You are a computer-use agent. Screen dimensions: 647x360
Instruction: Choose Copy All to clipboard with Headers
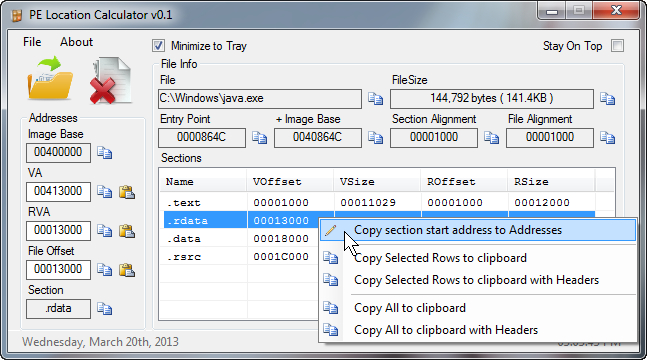point(478,330)
